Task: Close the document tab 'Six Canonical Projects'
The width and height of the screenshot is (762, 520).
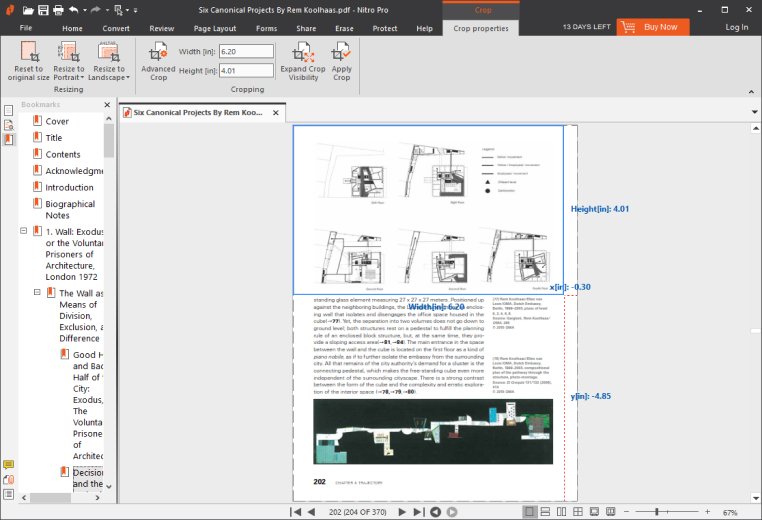Action: click(276, 113)
